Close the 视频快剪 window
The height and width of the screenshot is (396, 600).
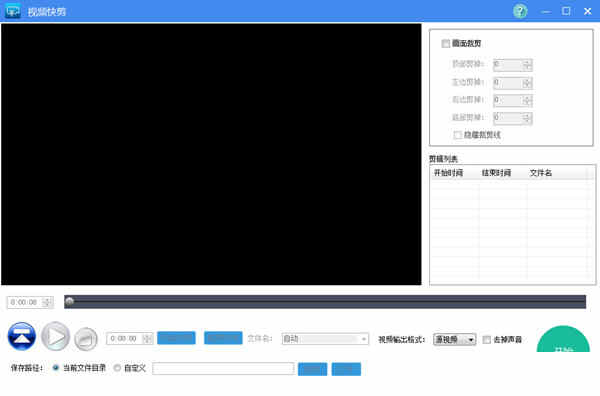click(588, 11)
